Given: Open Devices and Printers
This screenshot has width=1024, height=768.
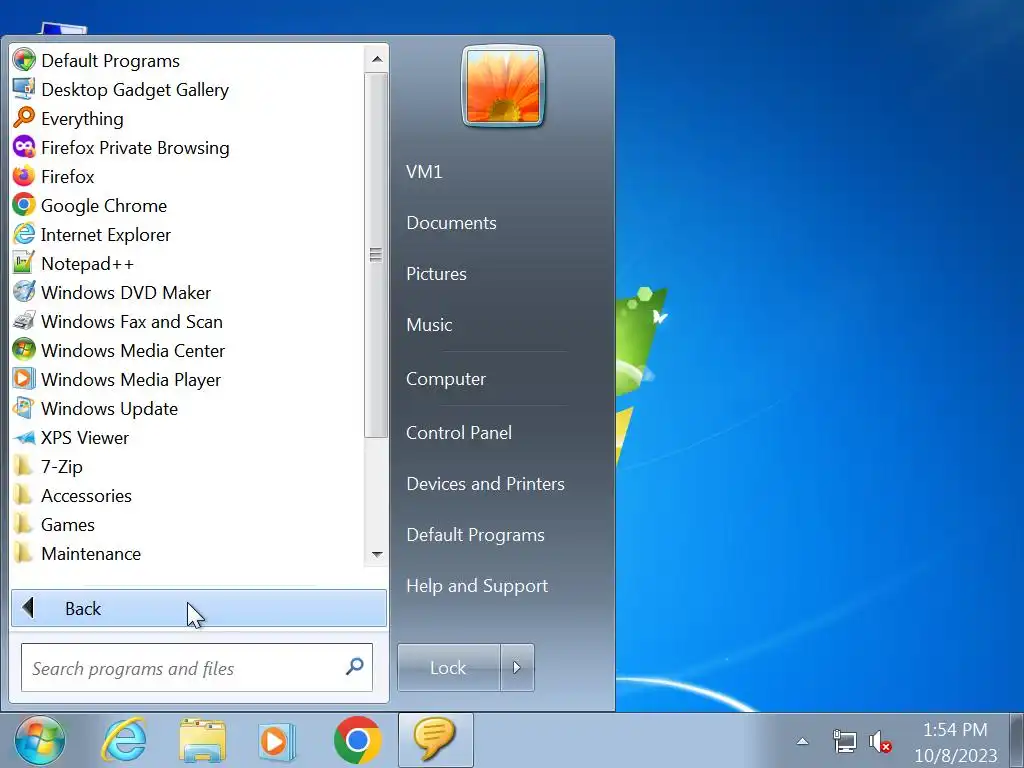Looking at the screenshot, I should 485,483.
